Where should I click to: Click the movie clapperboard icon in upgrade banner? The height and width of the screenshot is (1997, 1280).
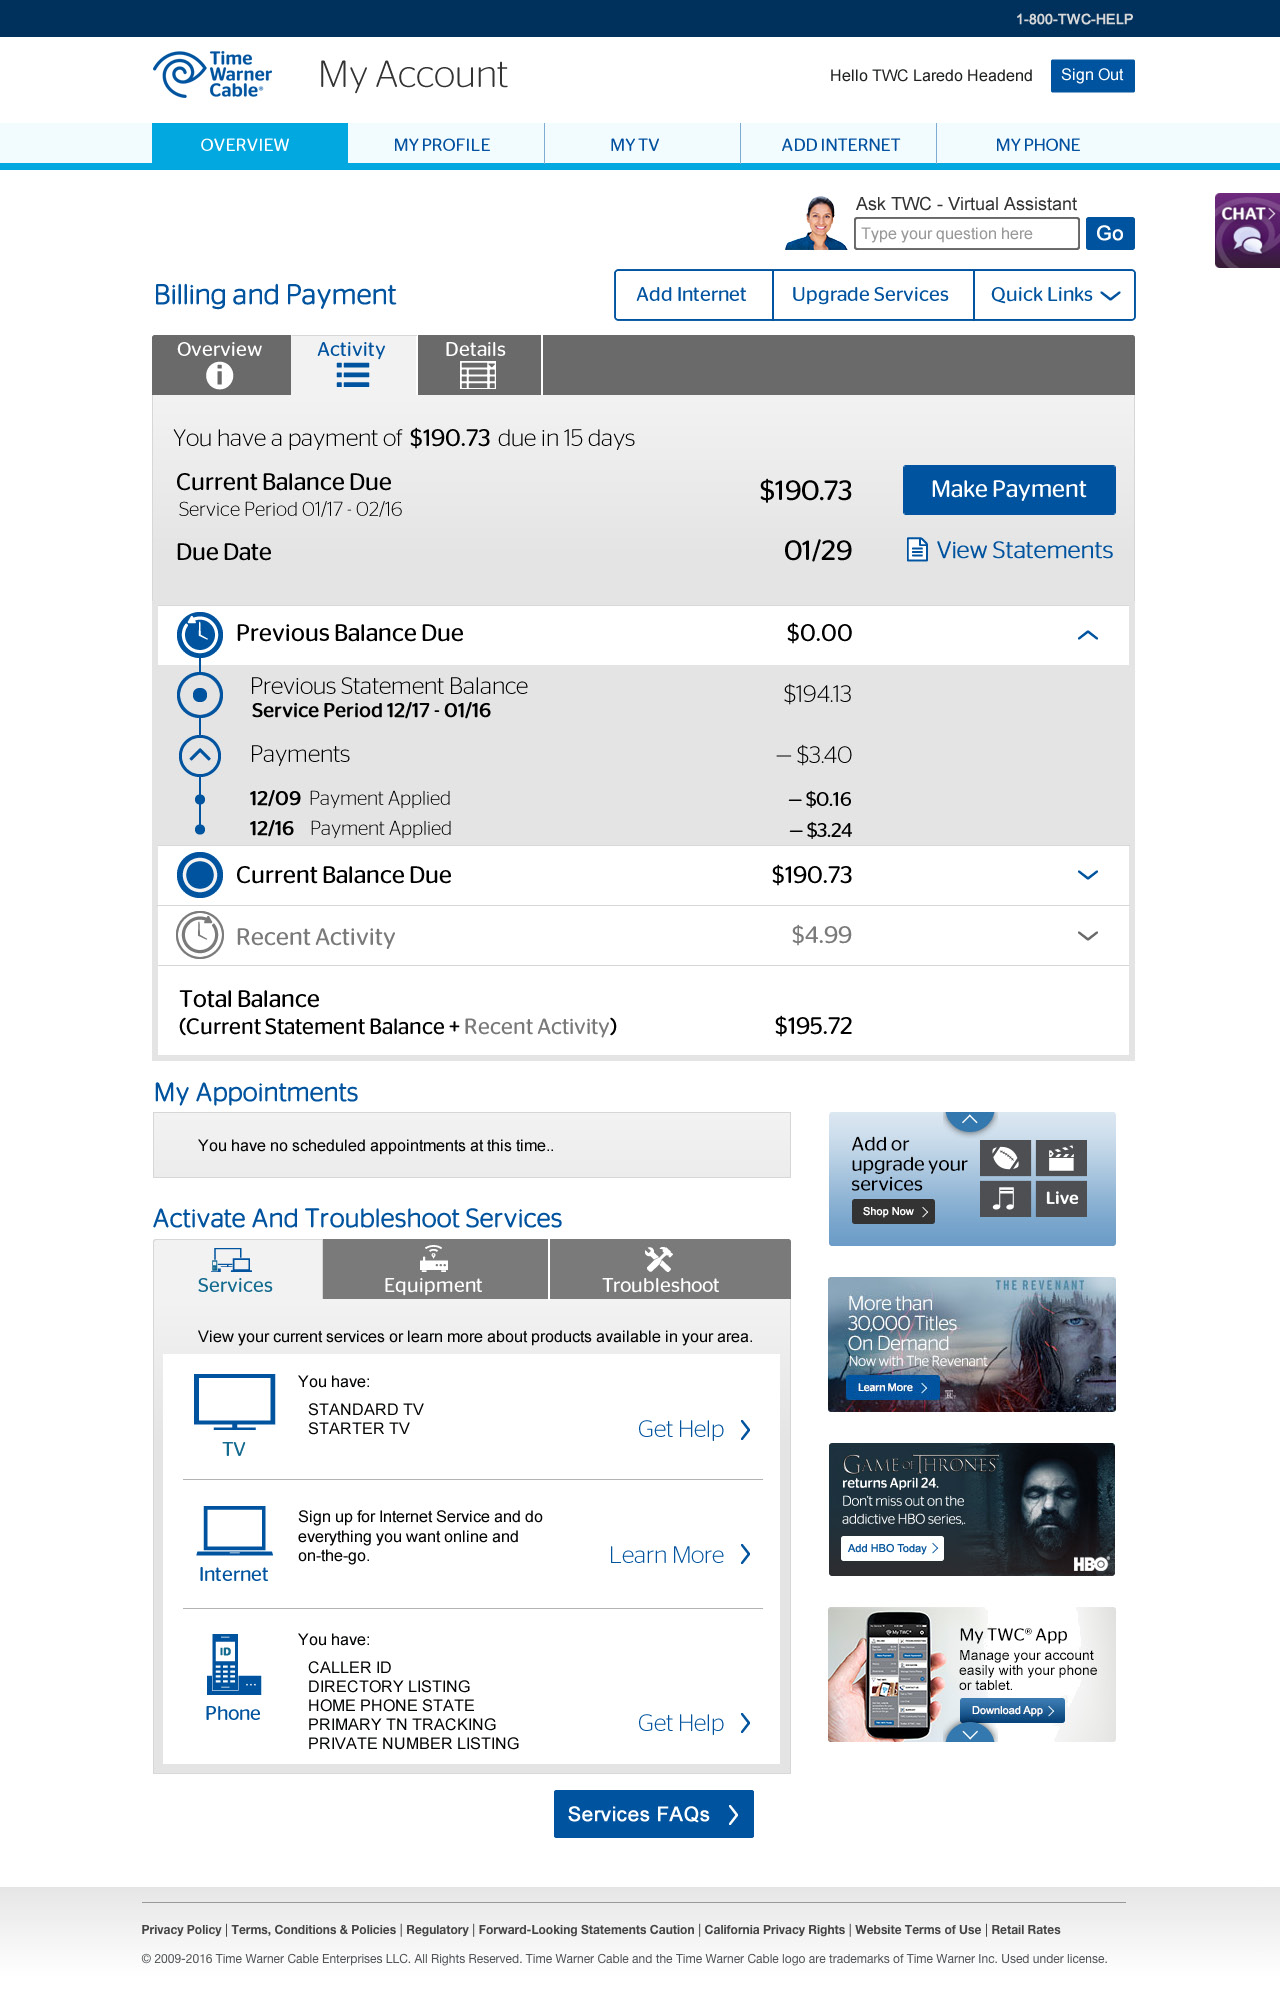pyautogui.click(x=1061, y=1158)
